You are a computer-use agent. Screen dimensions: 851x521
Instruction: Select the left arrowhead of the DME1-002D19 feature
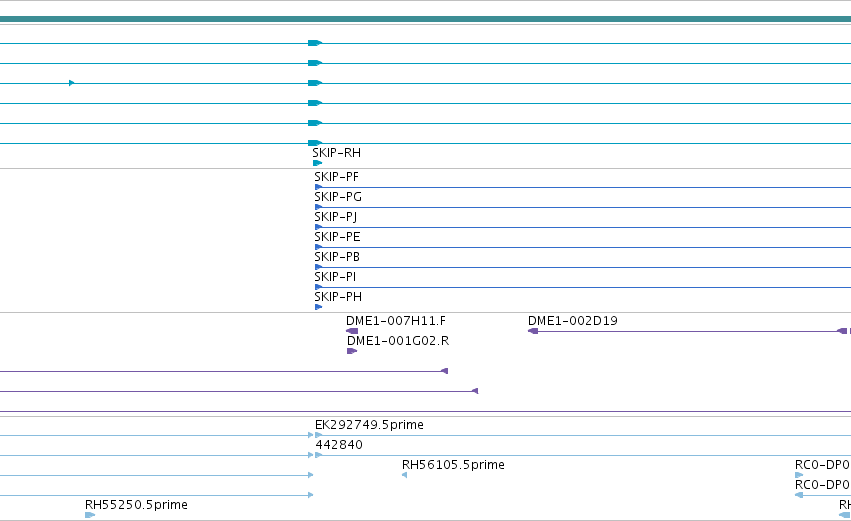tap(533, 331)
